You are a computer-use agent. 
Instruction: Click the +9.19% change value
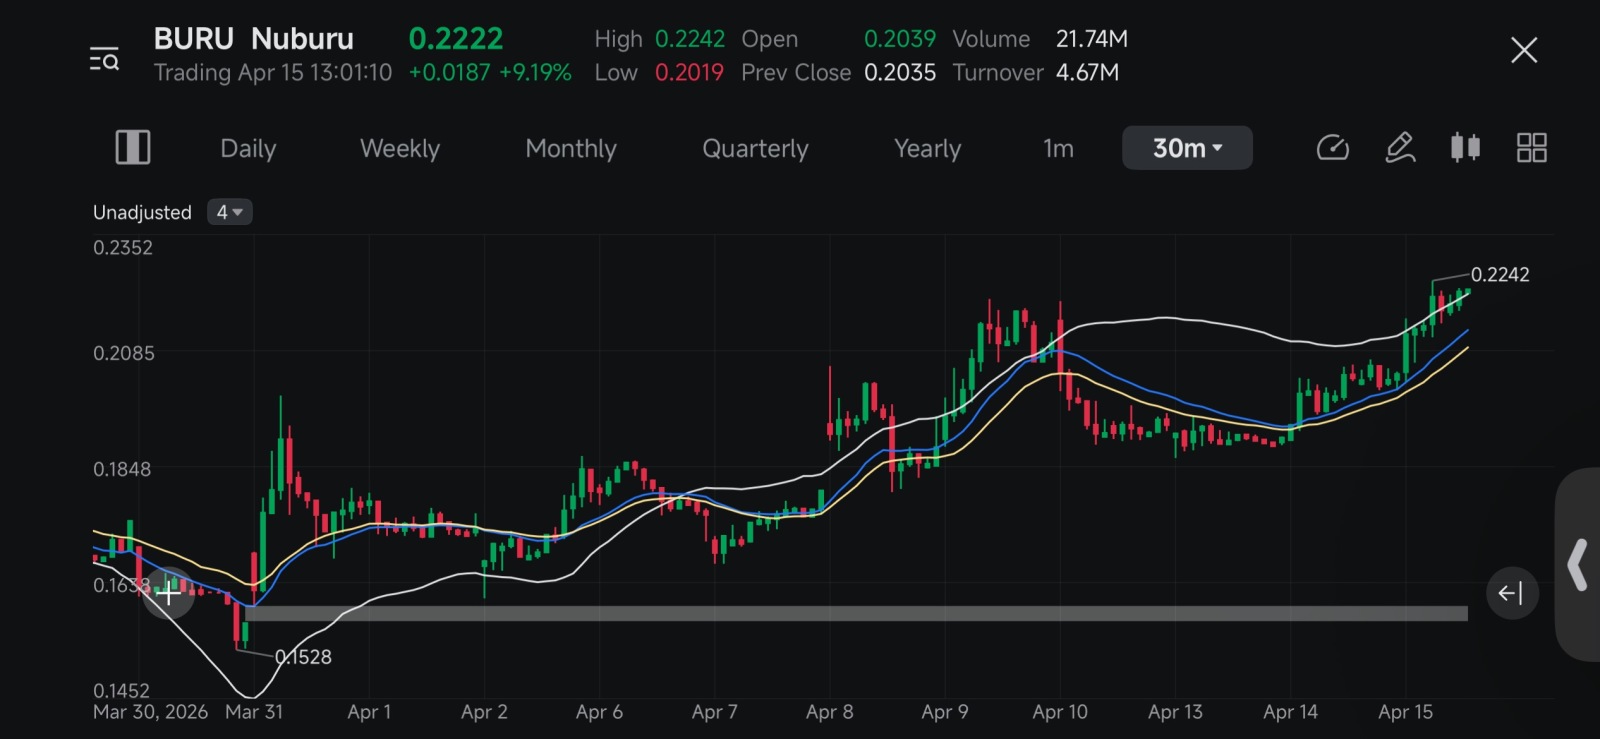point(535,72)
